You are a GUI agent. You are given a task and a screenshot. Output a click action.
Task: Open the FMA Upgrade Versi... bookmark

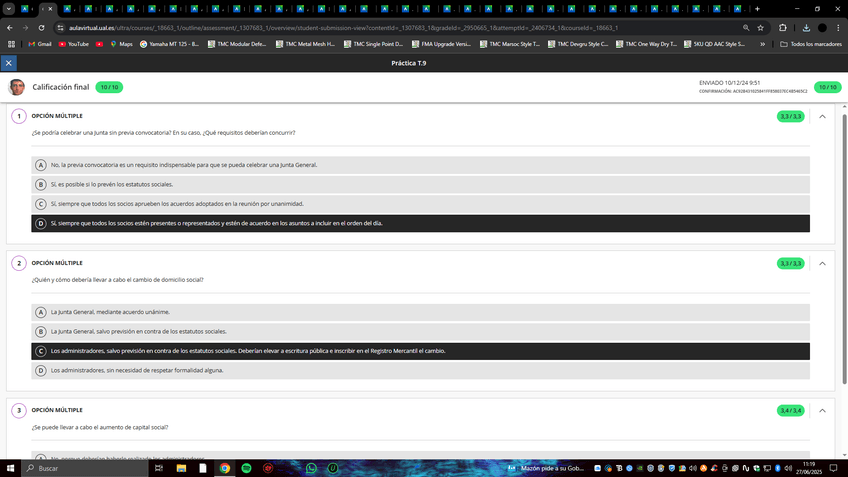pos(441,44)
